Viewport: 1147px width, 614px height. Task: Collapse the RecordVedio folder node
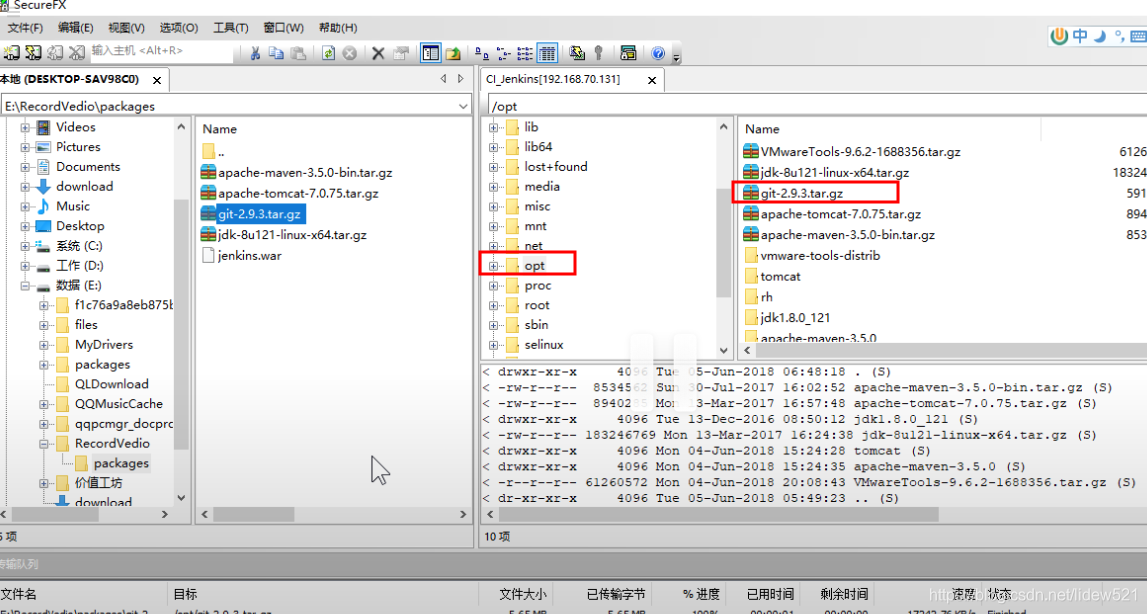coord(44,443)
